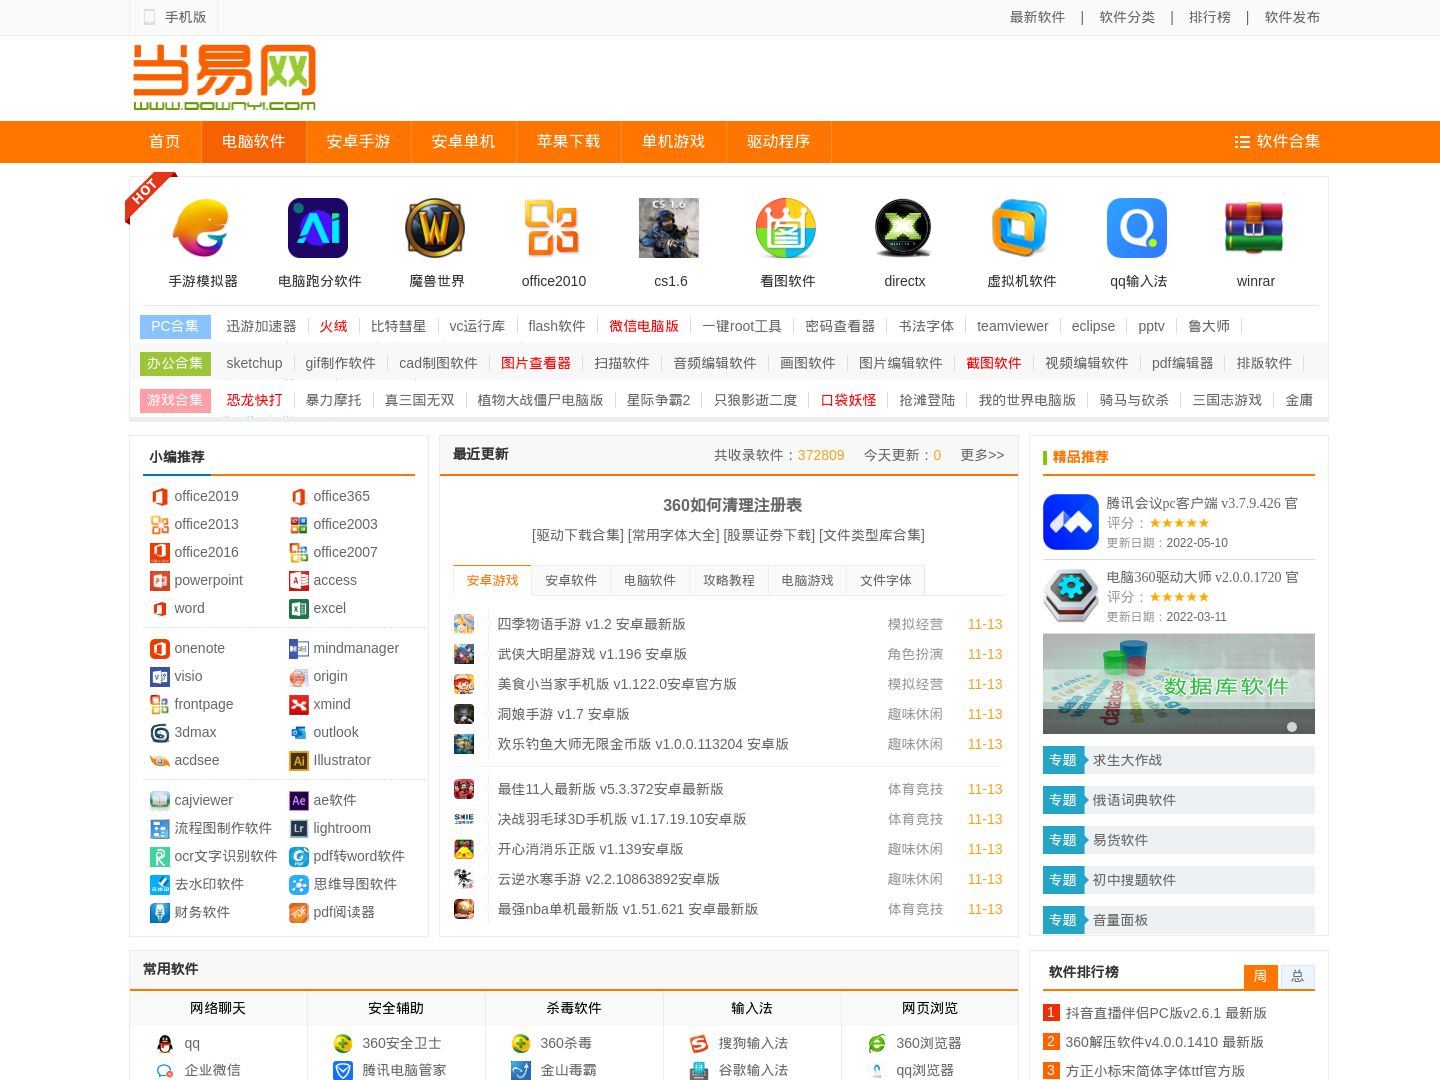Open the 恐龙快打 link
Screen dimensions: 1440x1080
(x=254, y=400)
